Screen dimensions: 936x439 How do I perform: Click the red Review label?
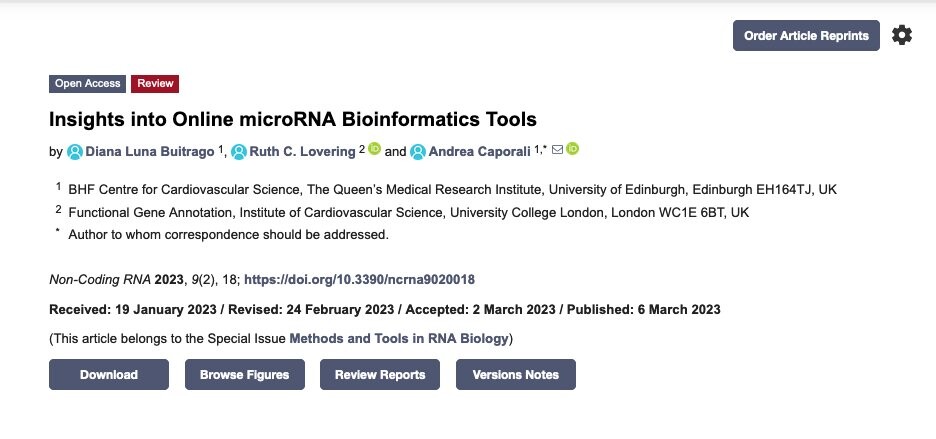click(x=155, y=84)
